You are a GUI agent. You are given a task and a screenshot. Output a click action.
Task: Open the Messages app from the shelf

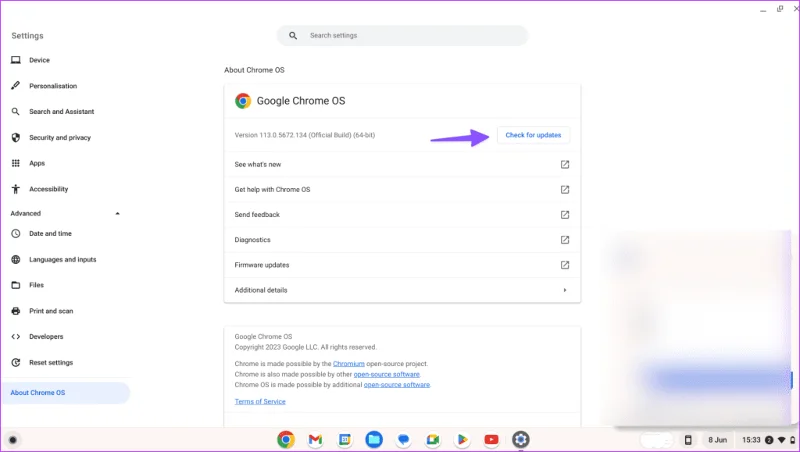[x=404, y=439]
